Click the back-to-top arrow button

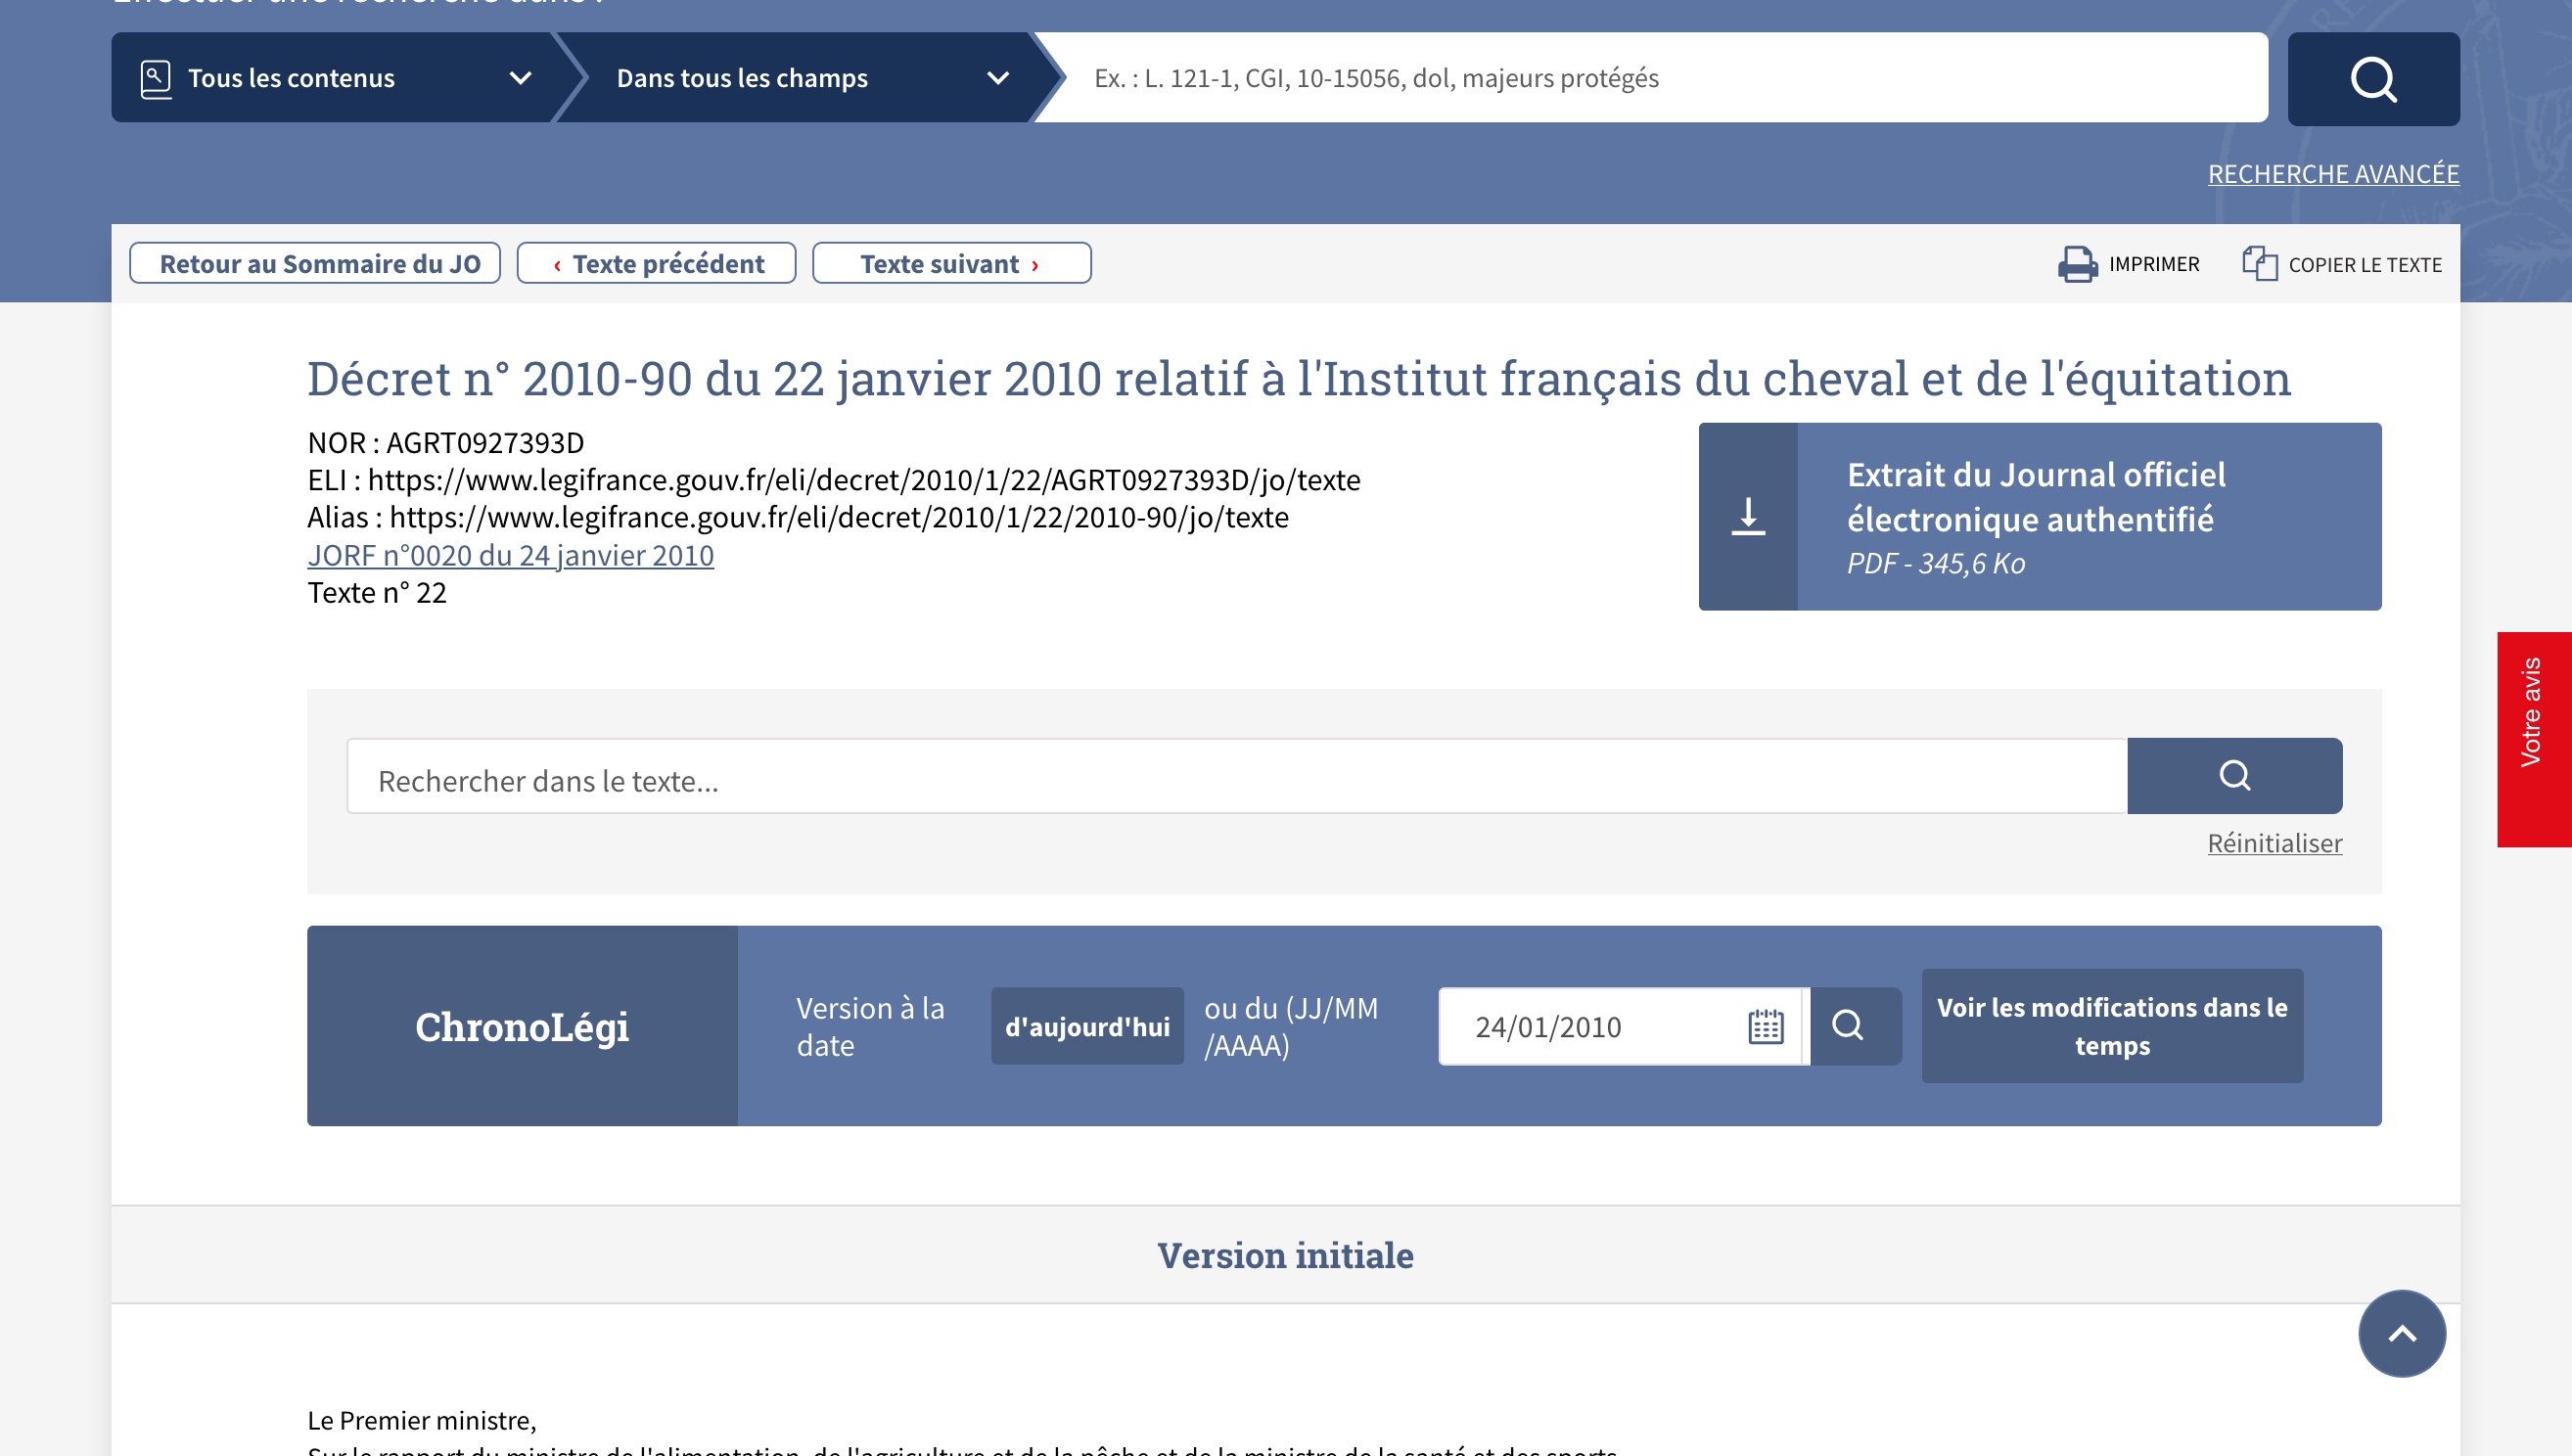(x=2402, y=1333)
